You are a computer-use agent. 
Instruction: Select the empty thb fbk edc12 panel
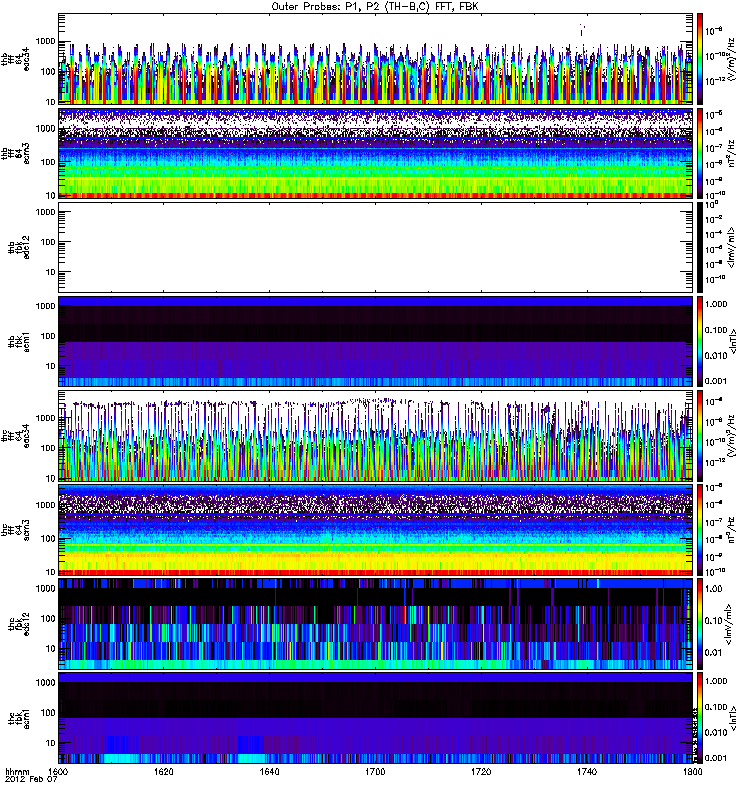point(376,247)
